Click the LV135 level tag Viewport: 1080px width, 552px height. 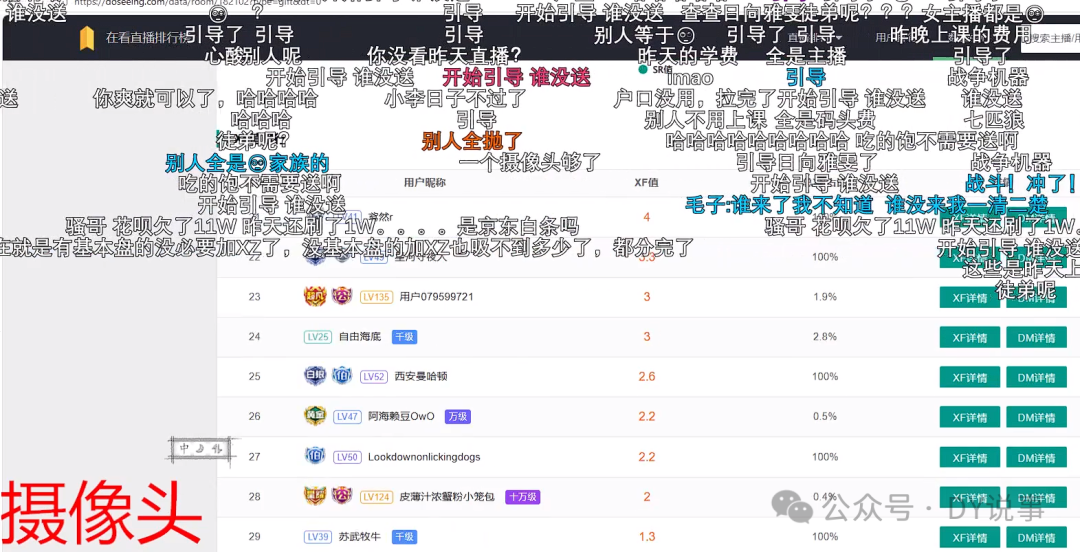click(x=376, y=297)
